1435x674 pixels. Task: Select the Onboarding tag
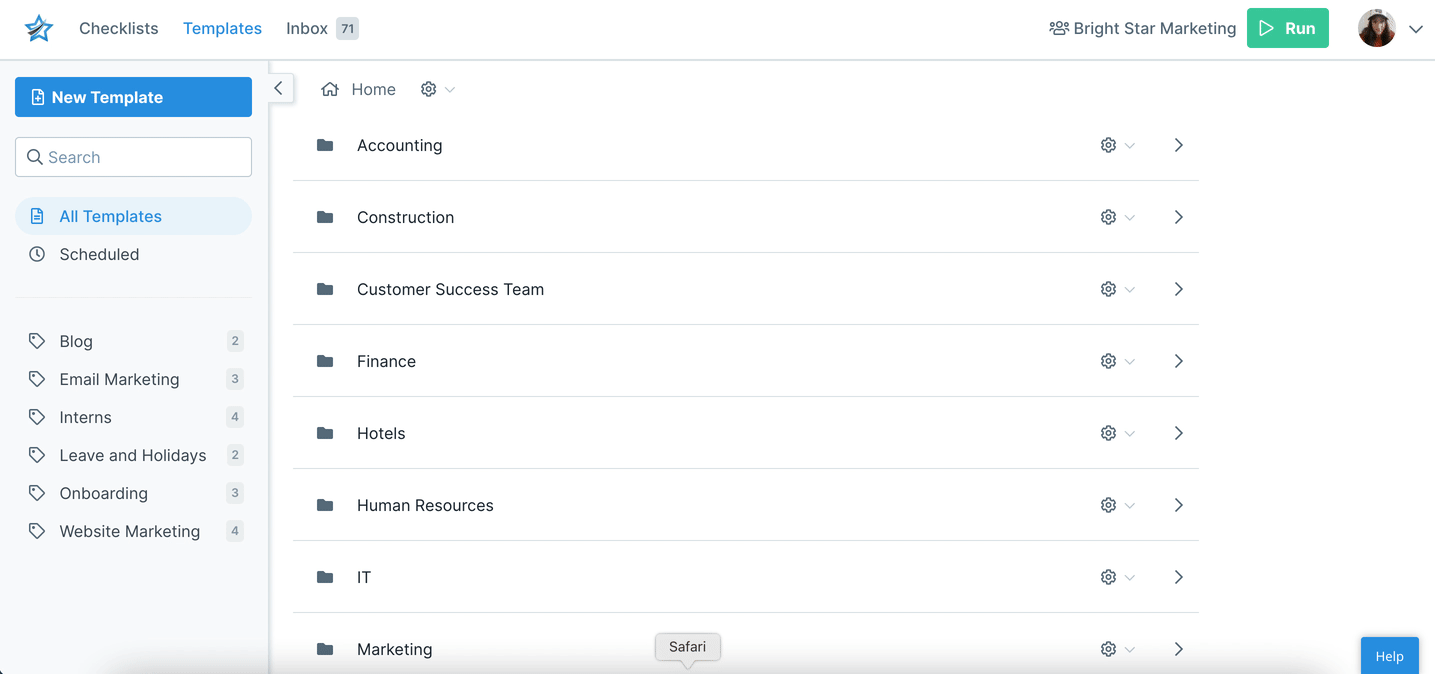pos(134,493)
